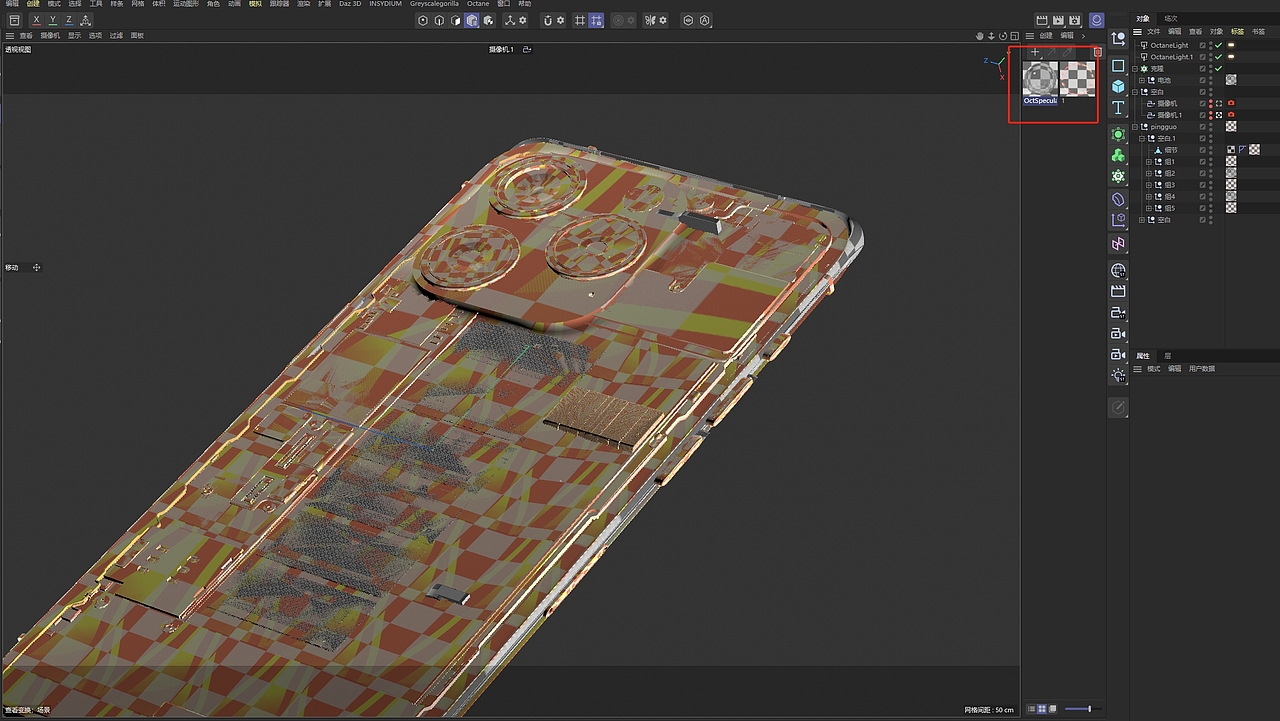
Task: Collapse the 空白.1 object tree
Action: pos(1142,138)
